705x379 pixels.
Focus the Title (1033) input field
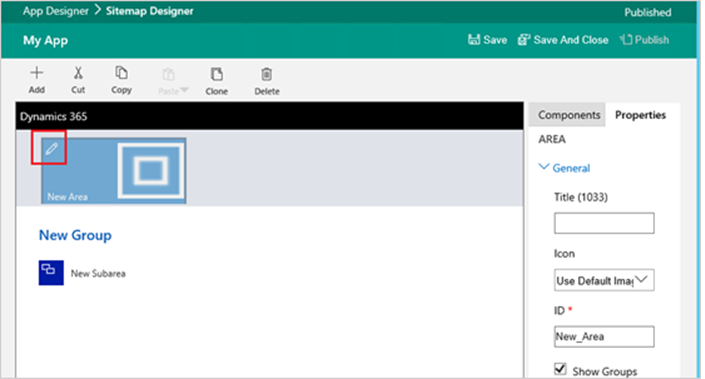(x=604, y=223)
